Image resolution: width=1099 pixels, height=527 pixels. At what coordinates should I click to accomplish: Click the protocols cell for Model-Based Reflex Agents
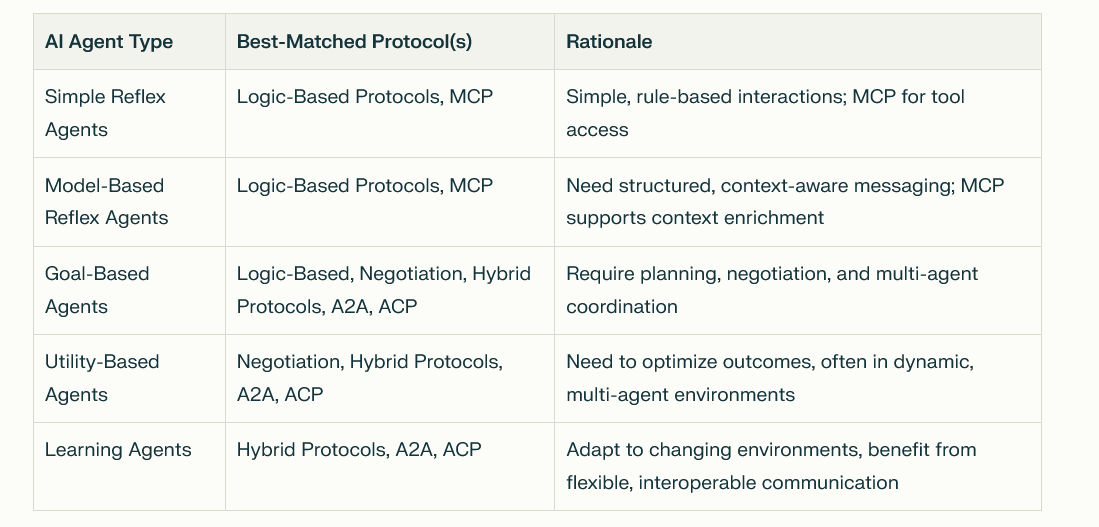tap(365, 185)
